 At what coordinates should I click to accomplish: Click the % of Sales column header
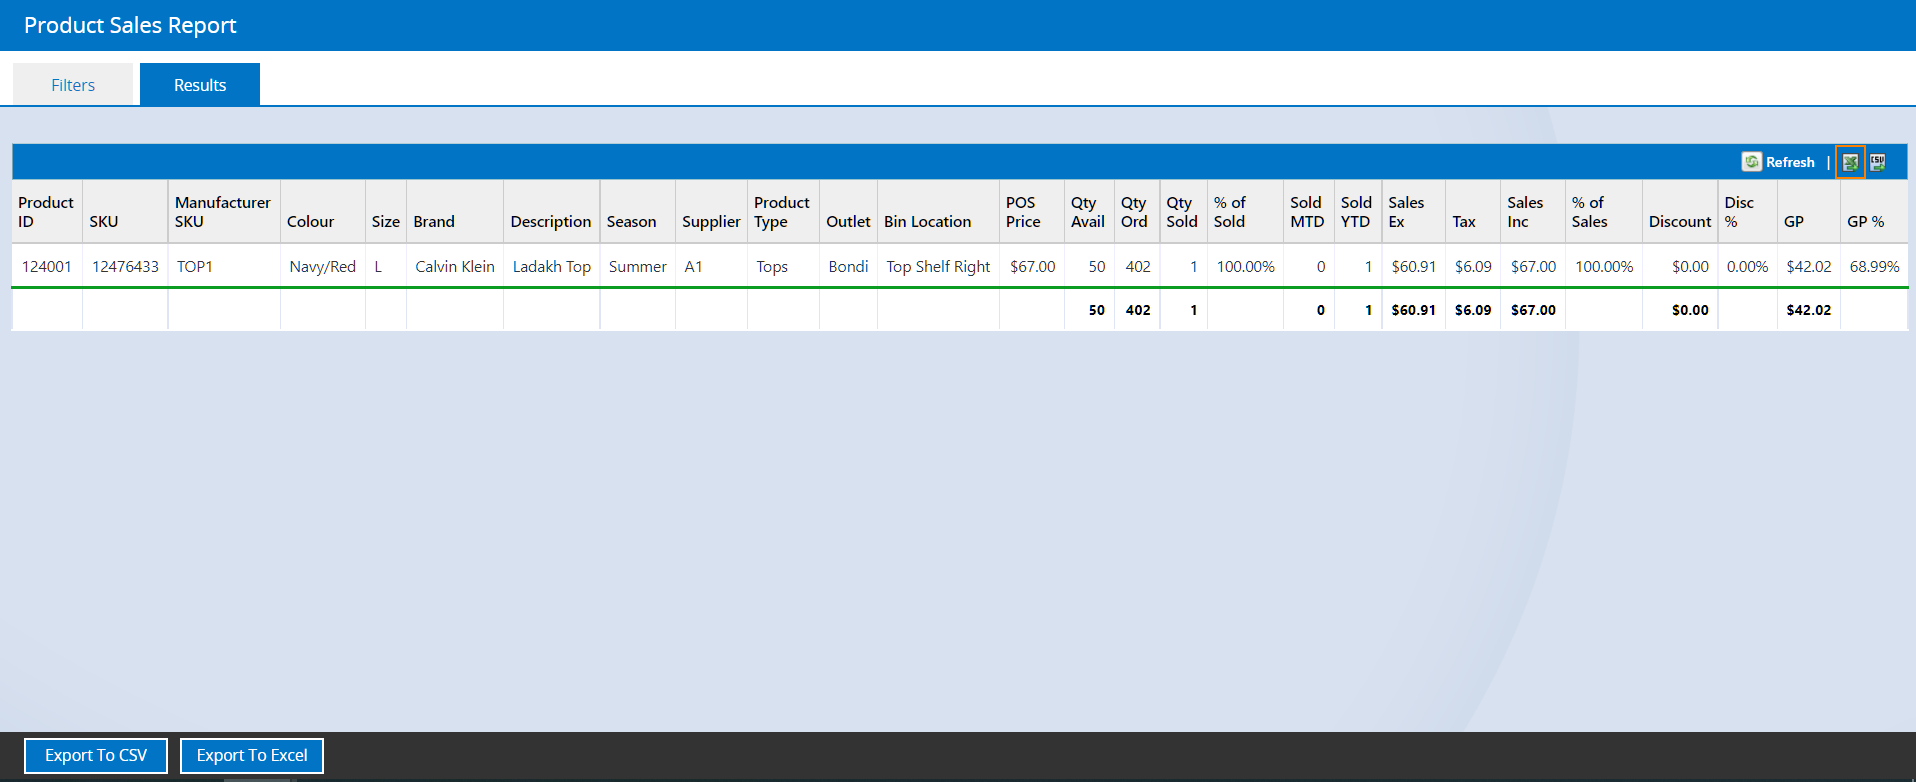1604,212
